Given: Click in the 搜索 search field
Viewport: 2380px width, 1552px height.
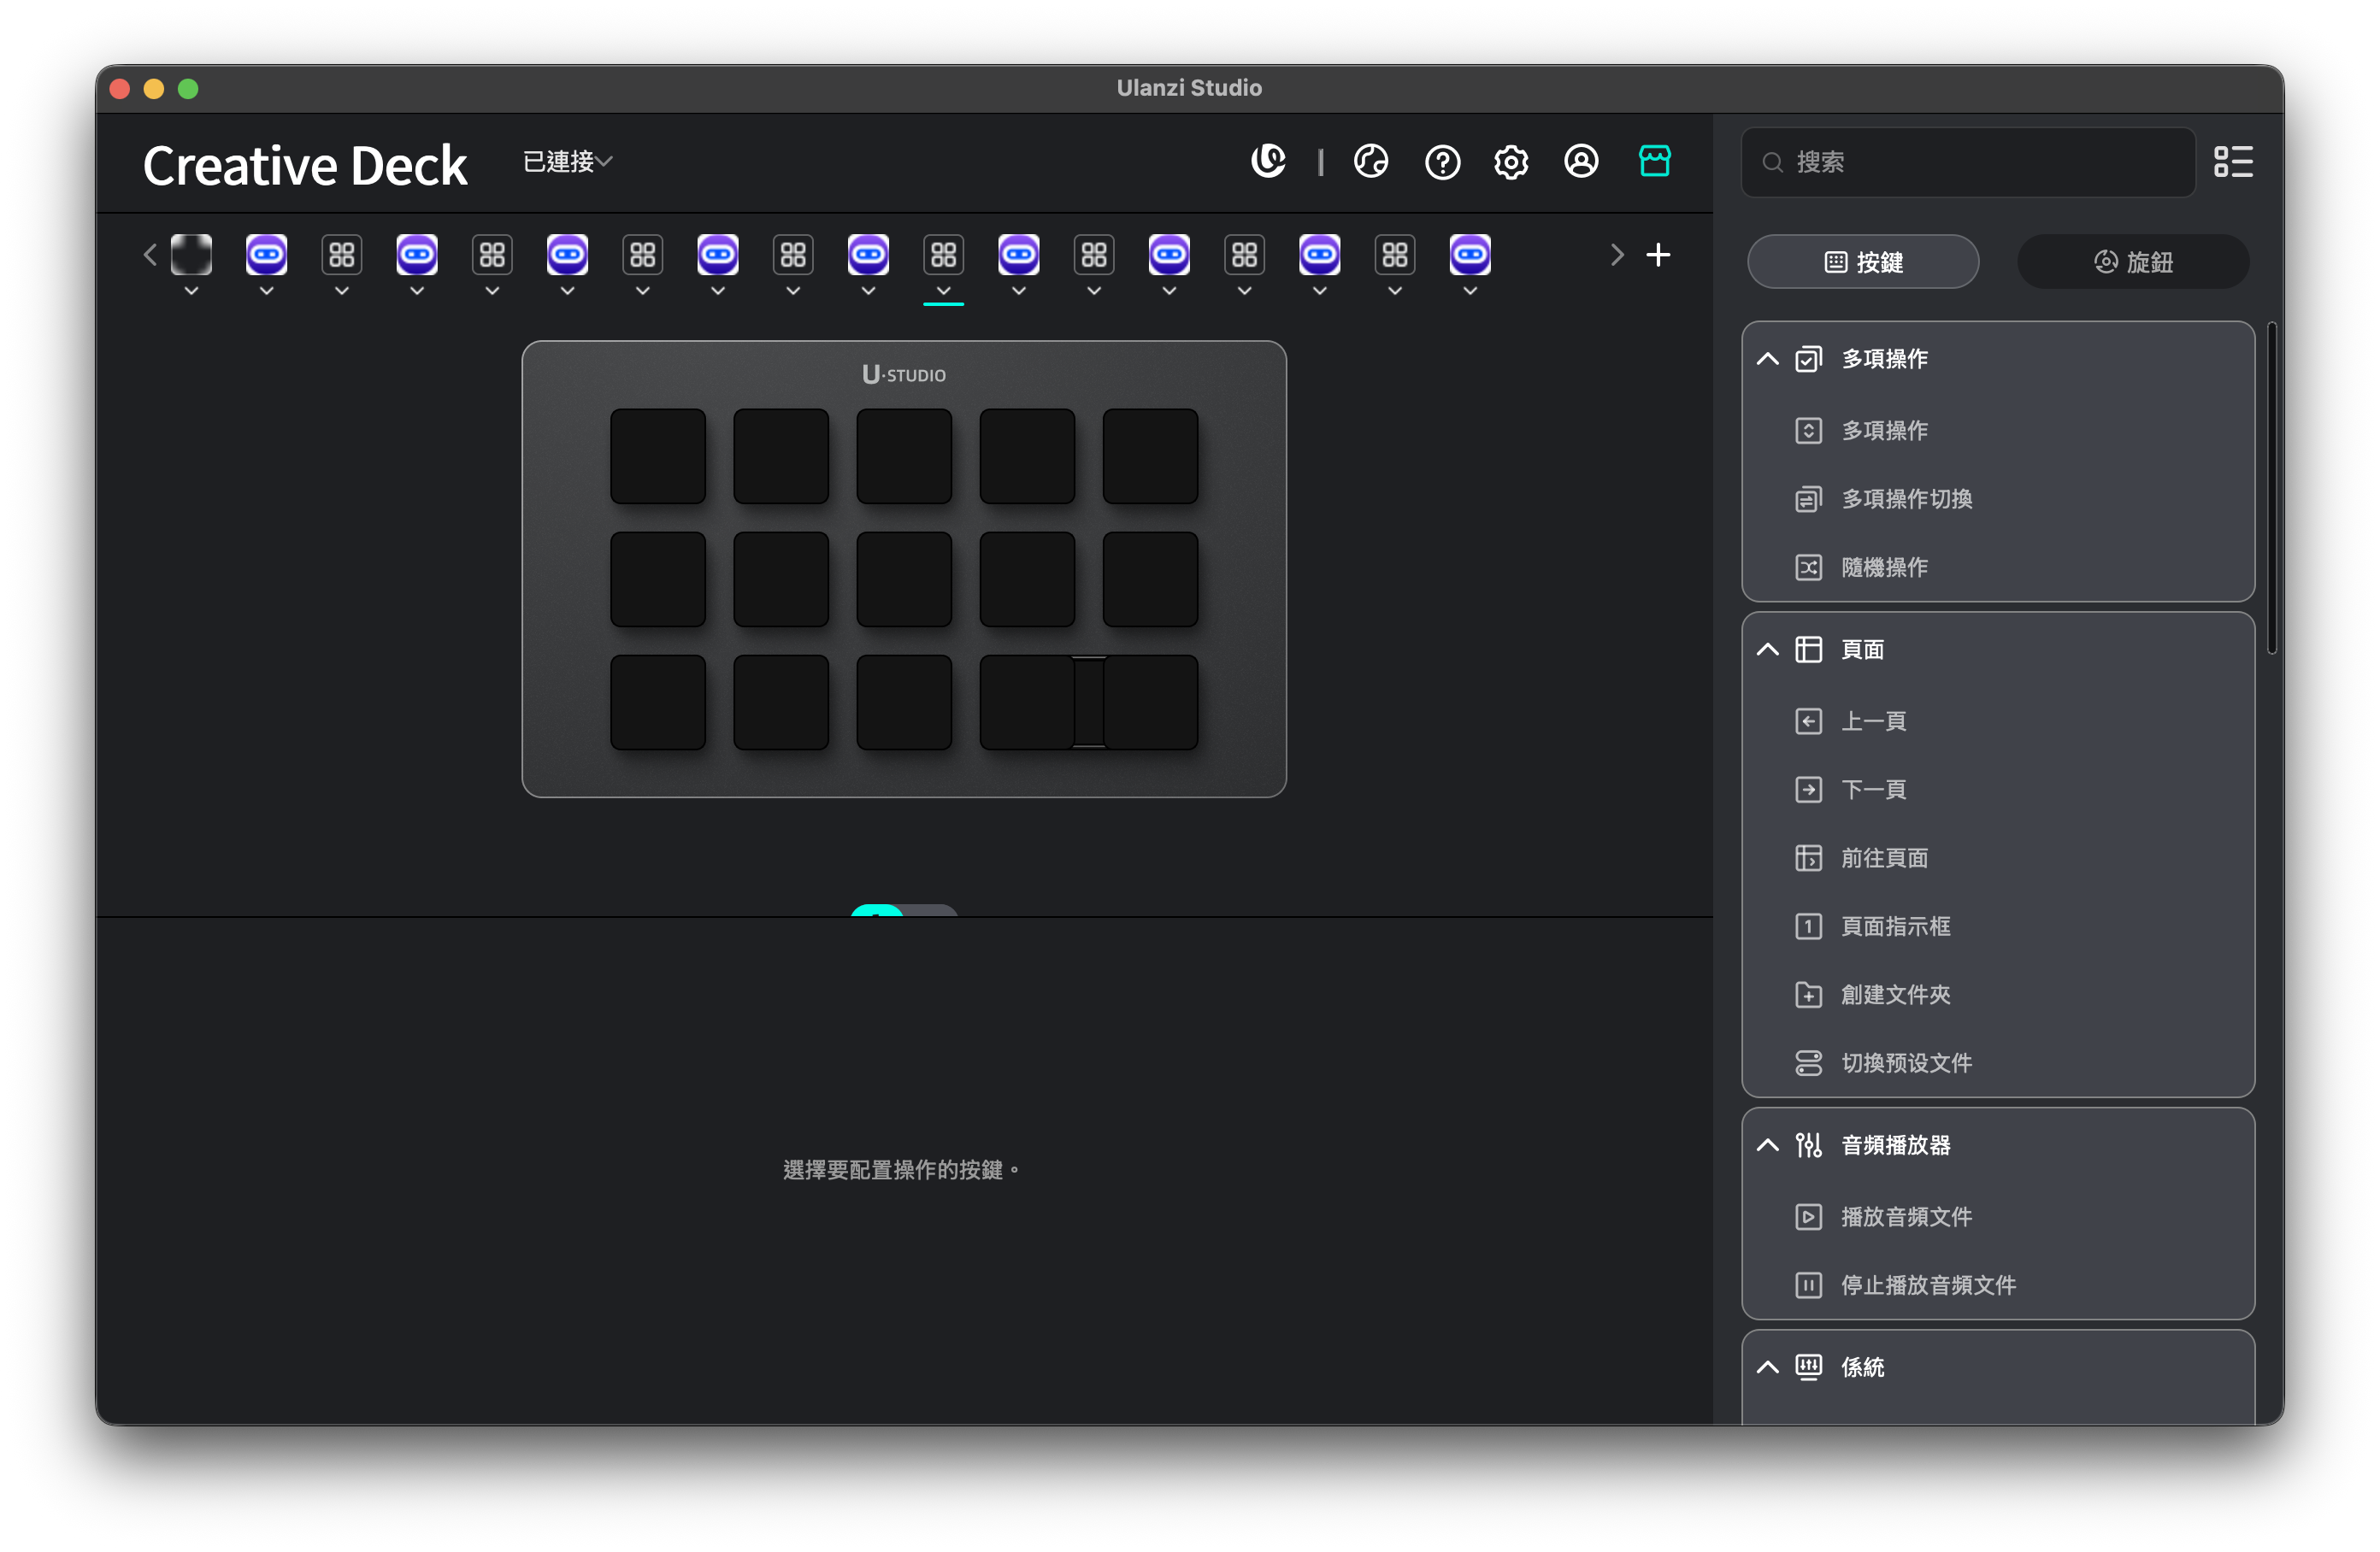Looking at the screenshot, I should [1967, 162].
